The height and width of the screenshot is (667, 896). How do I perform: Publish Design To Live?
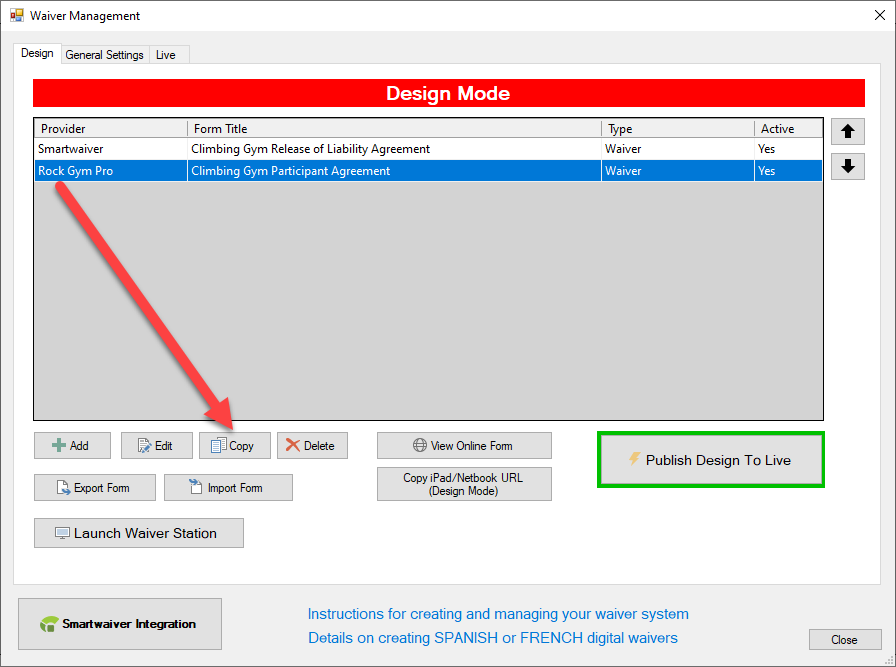click(711, 460)
